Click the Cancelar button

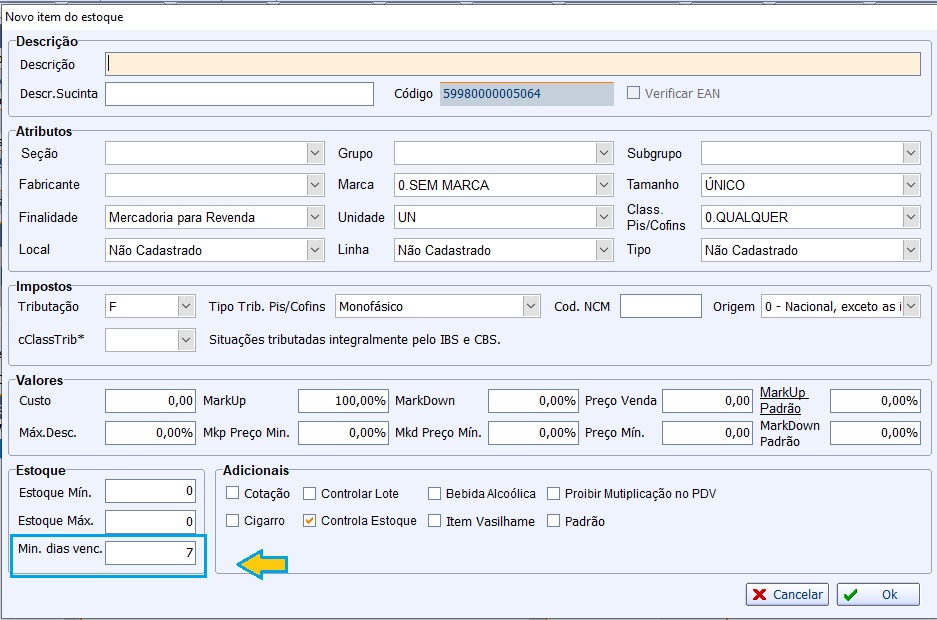point(787,594)
